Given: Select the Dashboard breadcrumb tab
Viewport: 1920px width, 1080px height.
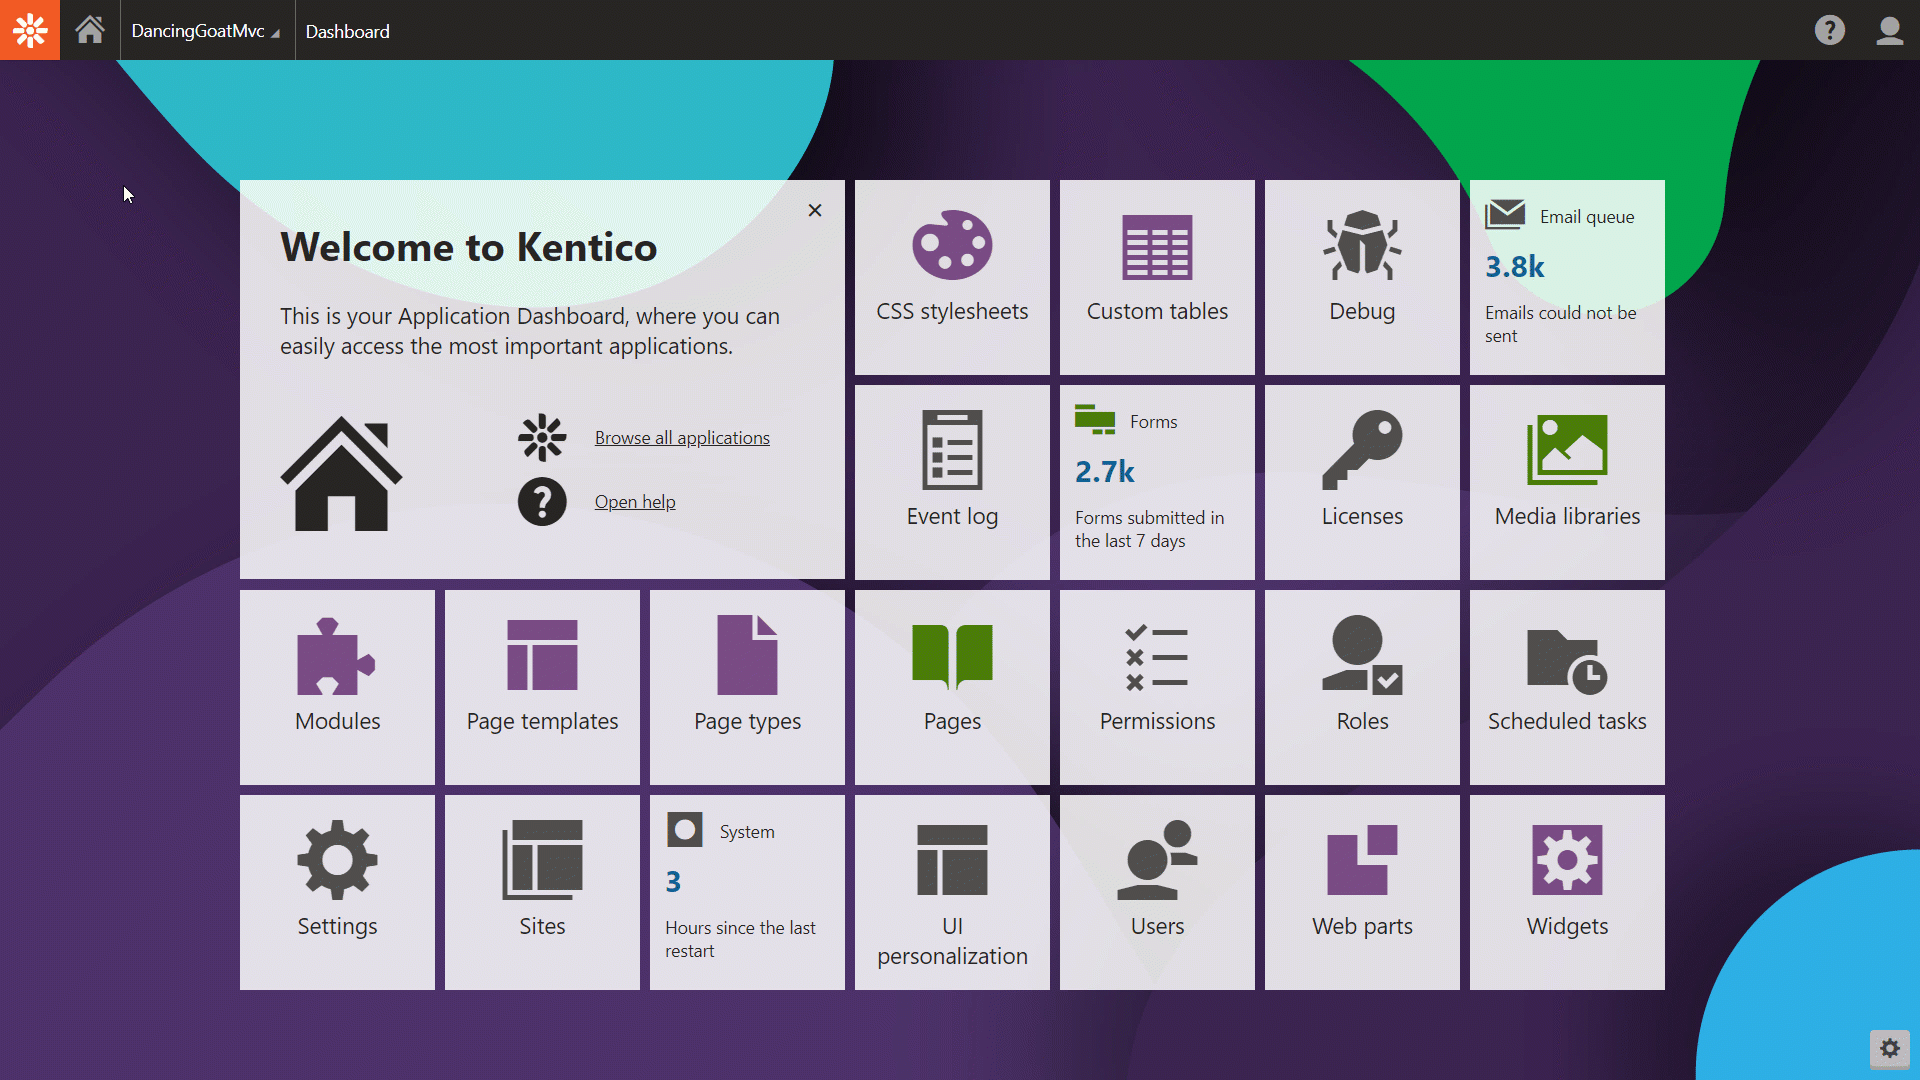Looking at the screenshot, I should pyautogui.click(x=347, y=31).
